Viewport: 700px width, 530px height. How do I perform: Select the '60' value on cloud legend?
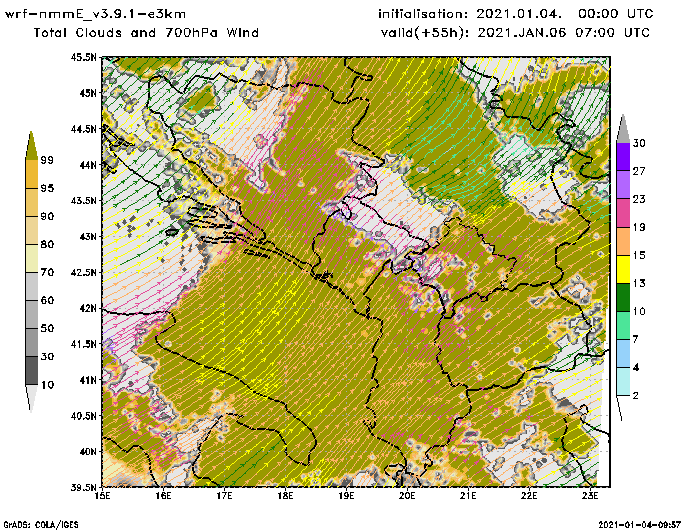click(x=47, y=300)
